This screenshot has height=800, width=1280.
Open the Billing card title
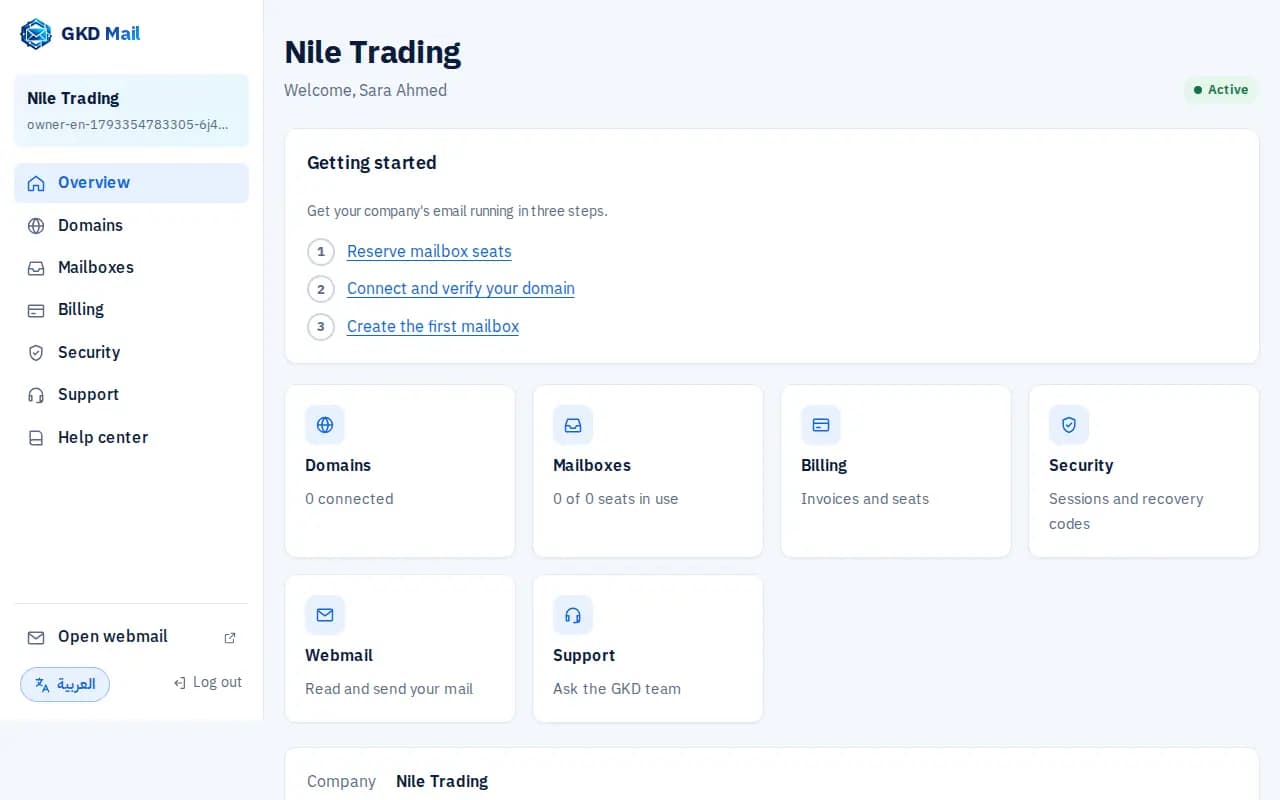point(824,466)
